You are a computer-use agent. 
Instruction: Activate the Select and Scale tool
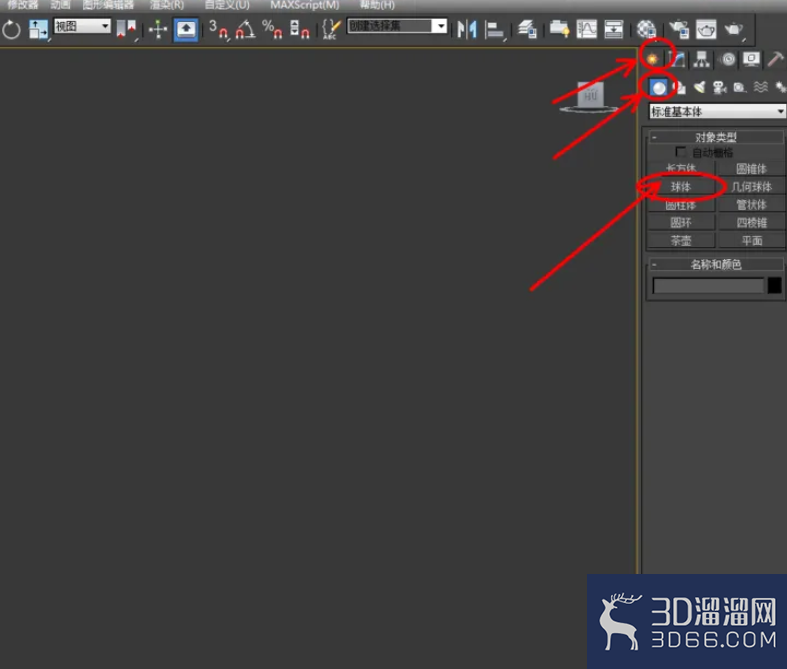point(38,30)
